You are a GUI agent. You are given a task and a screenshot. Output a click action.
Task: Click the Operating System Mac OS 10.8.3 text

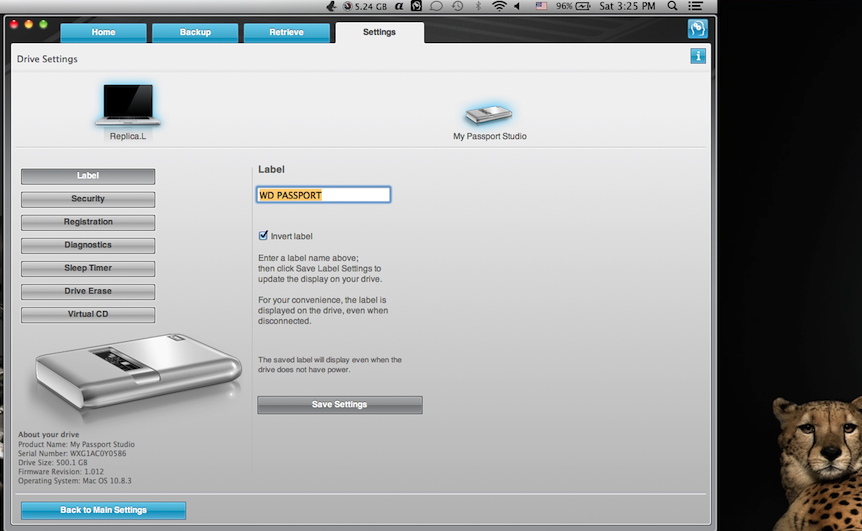[x=75, y=481]
